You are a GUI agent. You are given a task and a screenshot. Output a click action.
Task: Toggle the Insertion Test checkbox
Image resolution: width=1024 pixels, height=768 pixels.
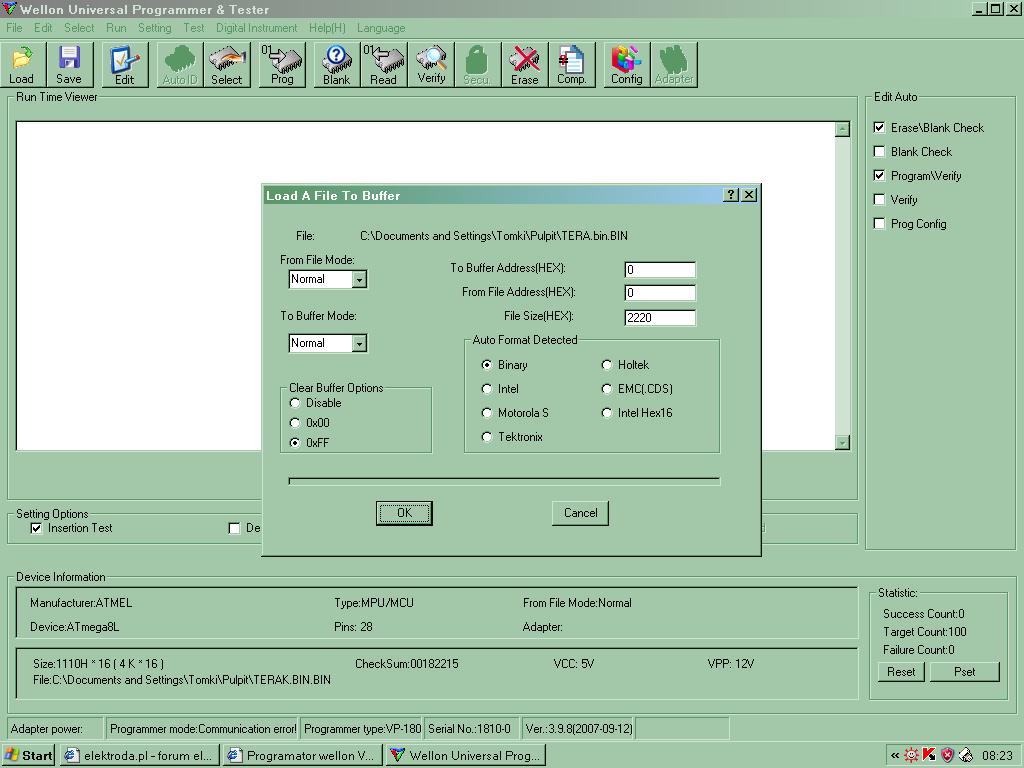click(37, 528)
